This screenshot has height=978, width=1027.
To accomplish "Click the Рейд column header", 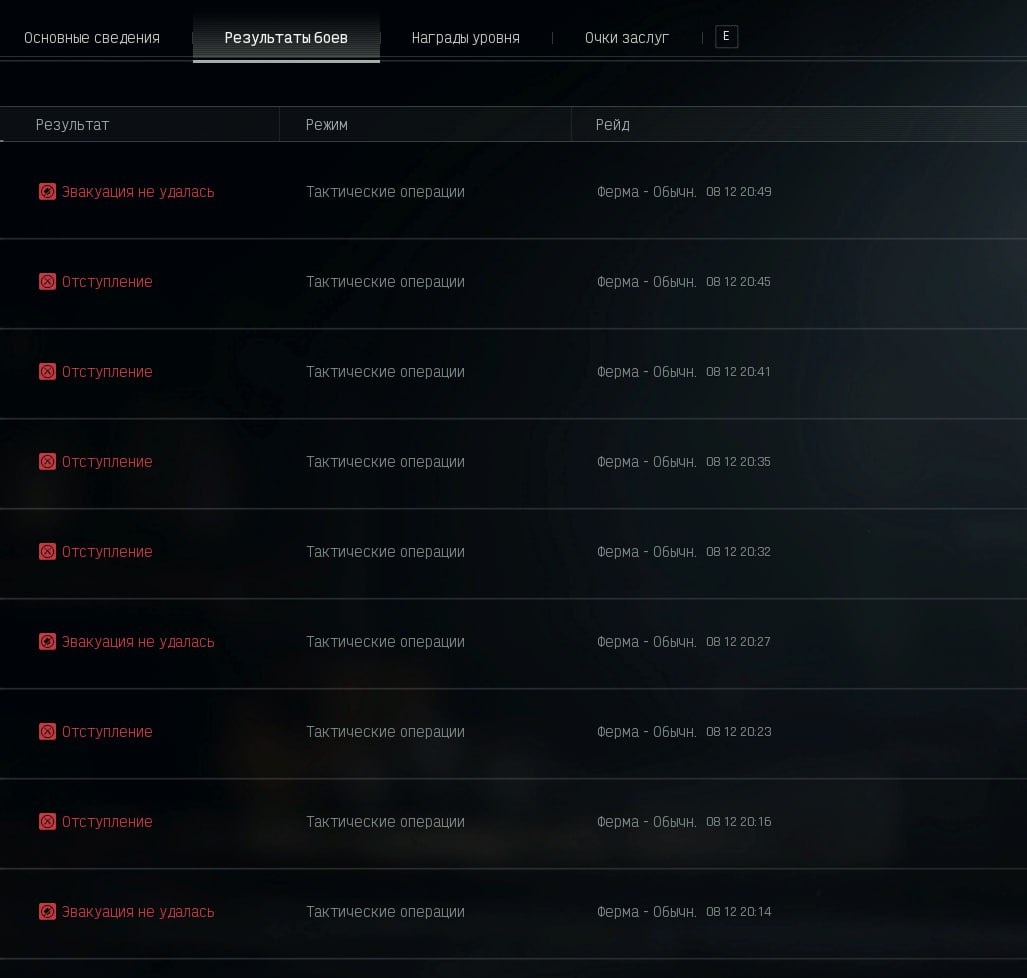I will point(612,125).
